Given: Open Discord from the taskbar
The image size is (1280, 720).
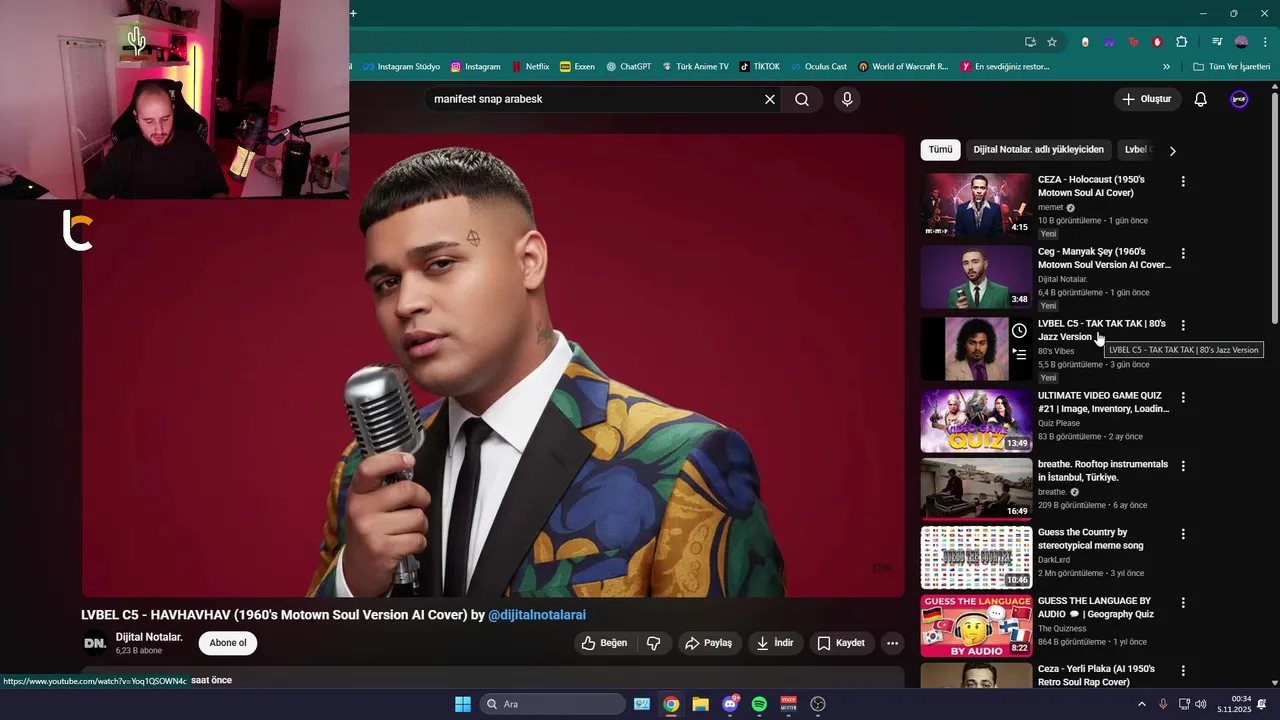Looking at the screenshot, I should (730, 704).
